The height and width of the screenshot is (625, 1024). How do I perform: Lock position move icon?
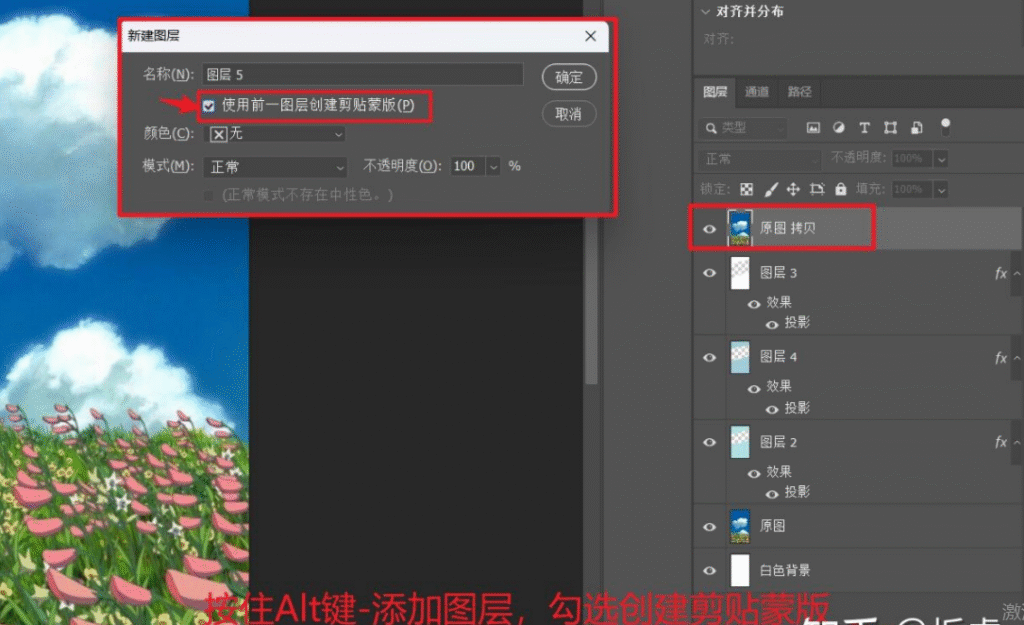pyautogui.click(x=793, y=189)
